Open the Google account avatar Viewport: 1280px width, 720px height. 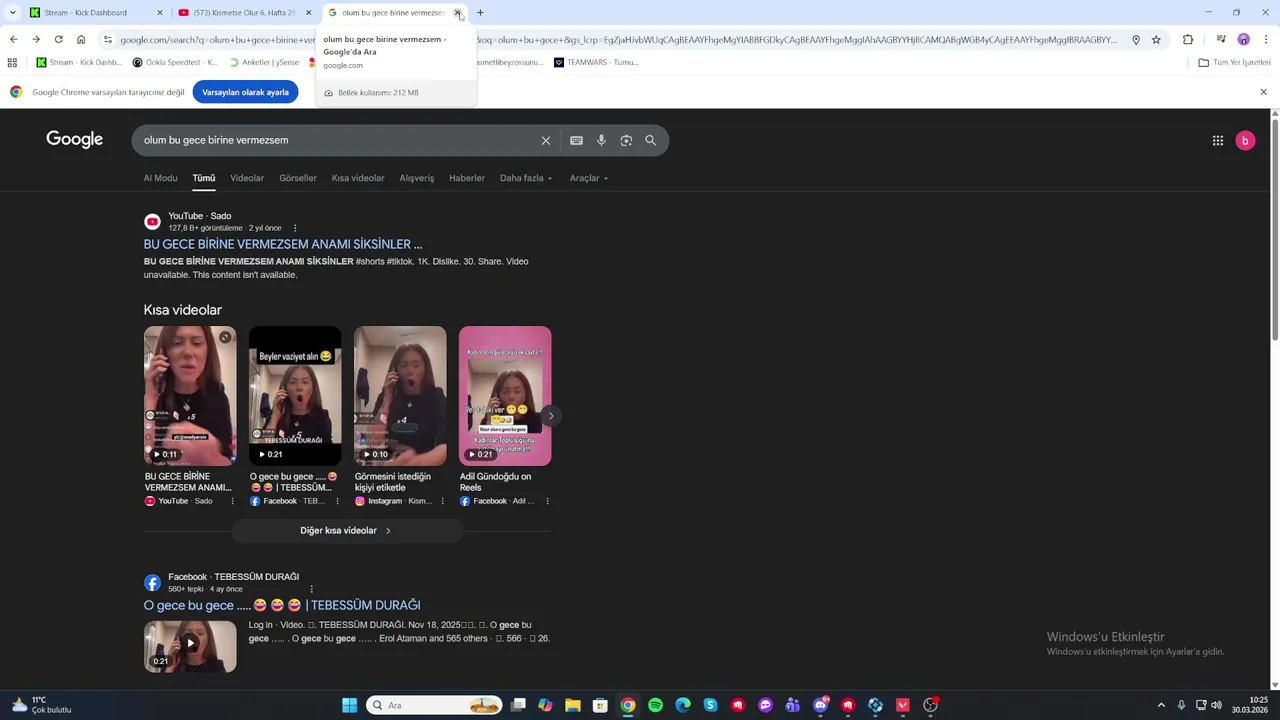click(x=1245, y=141)
